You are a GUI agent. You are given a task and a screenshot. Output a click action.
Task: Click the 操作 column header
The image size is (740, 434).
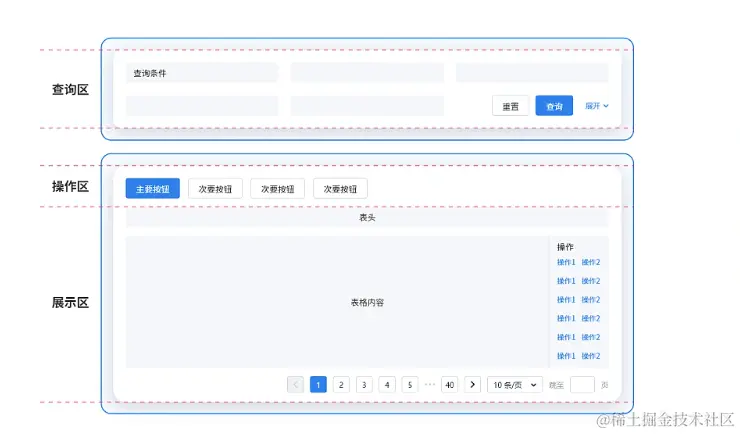(565, 247)
